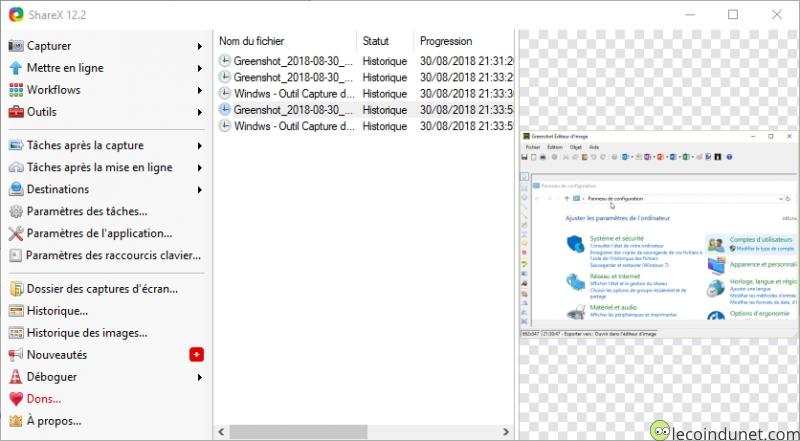Open Paramètres de l'application

106,233
